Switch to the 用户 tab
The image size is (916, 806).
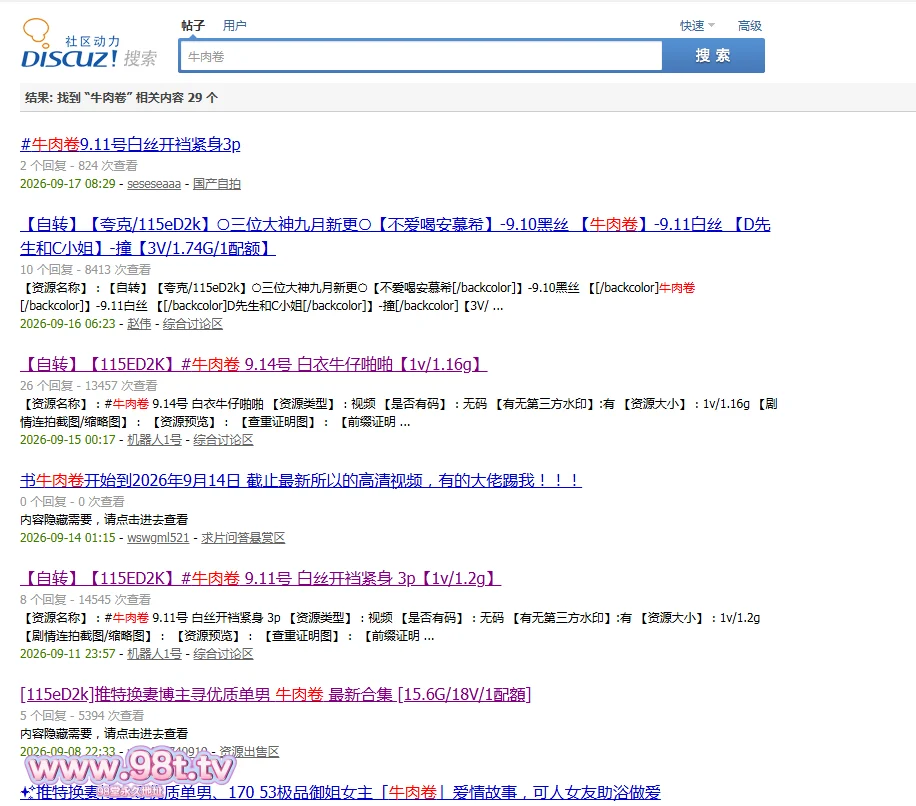234,26
